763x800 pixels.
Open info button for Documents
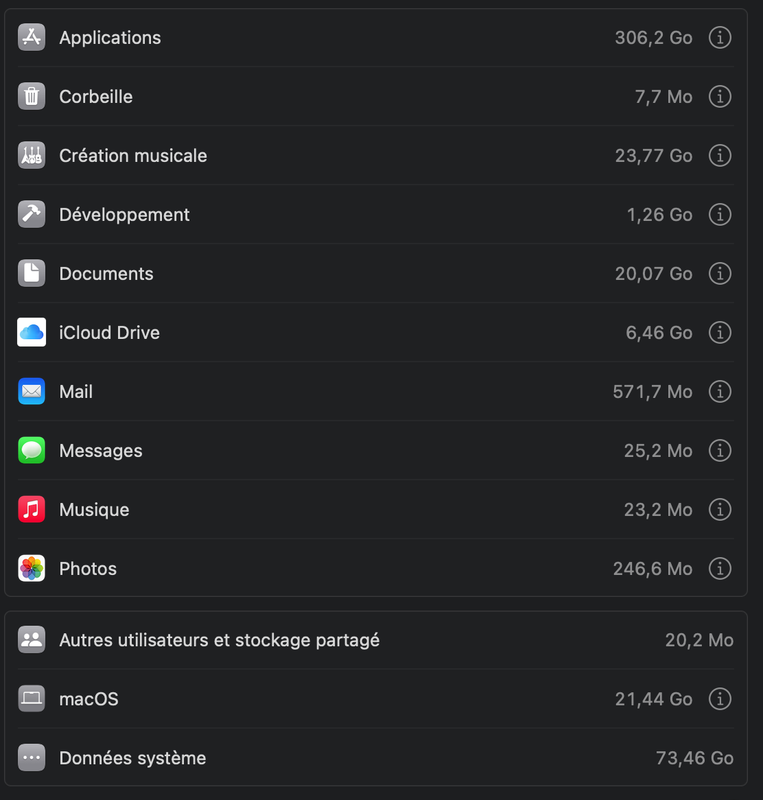coord(719,274)
